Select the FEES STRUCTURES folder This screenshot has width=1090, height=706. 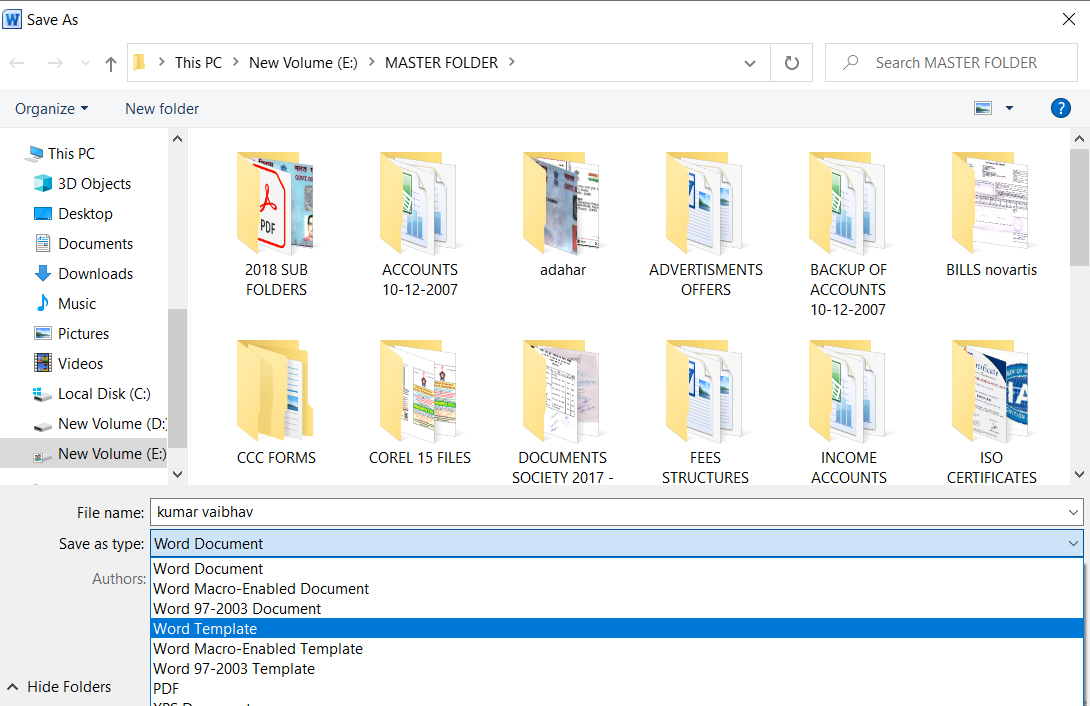706,411
